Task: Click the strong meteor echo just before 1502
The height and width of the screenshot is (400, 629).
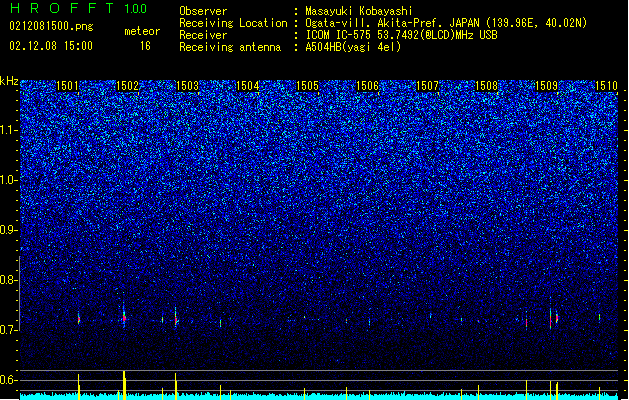Action: [x=124, y=317]
